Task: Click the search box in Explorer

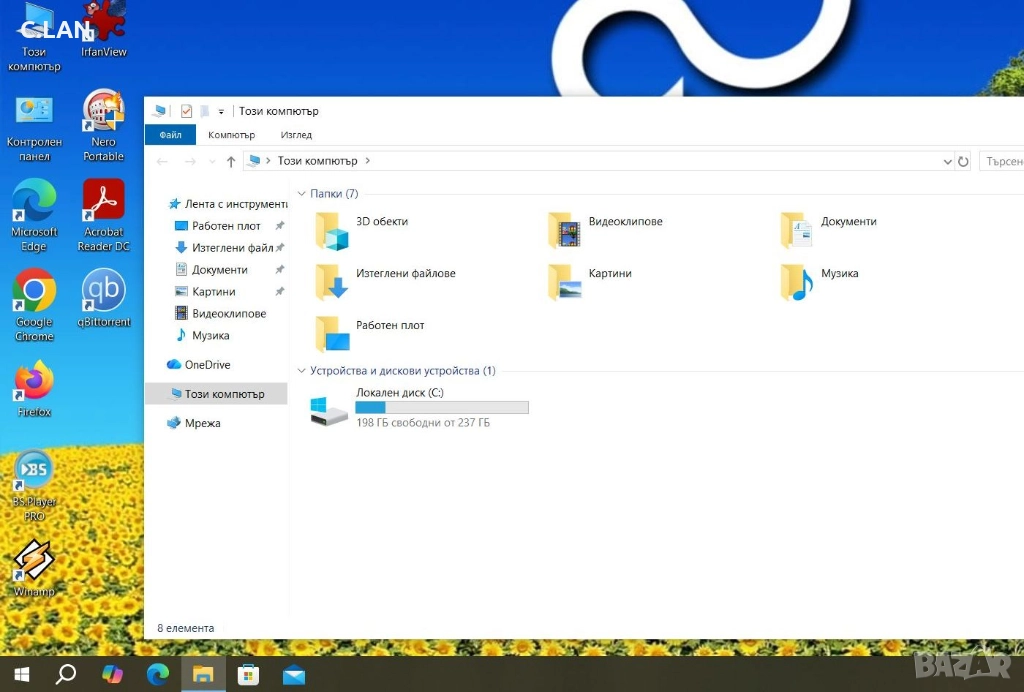Action: 1002,161
